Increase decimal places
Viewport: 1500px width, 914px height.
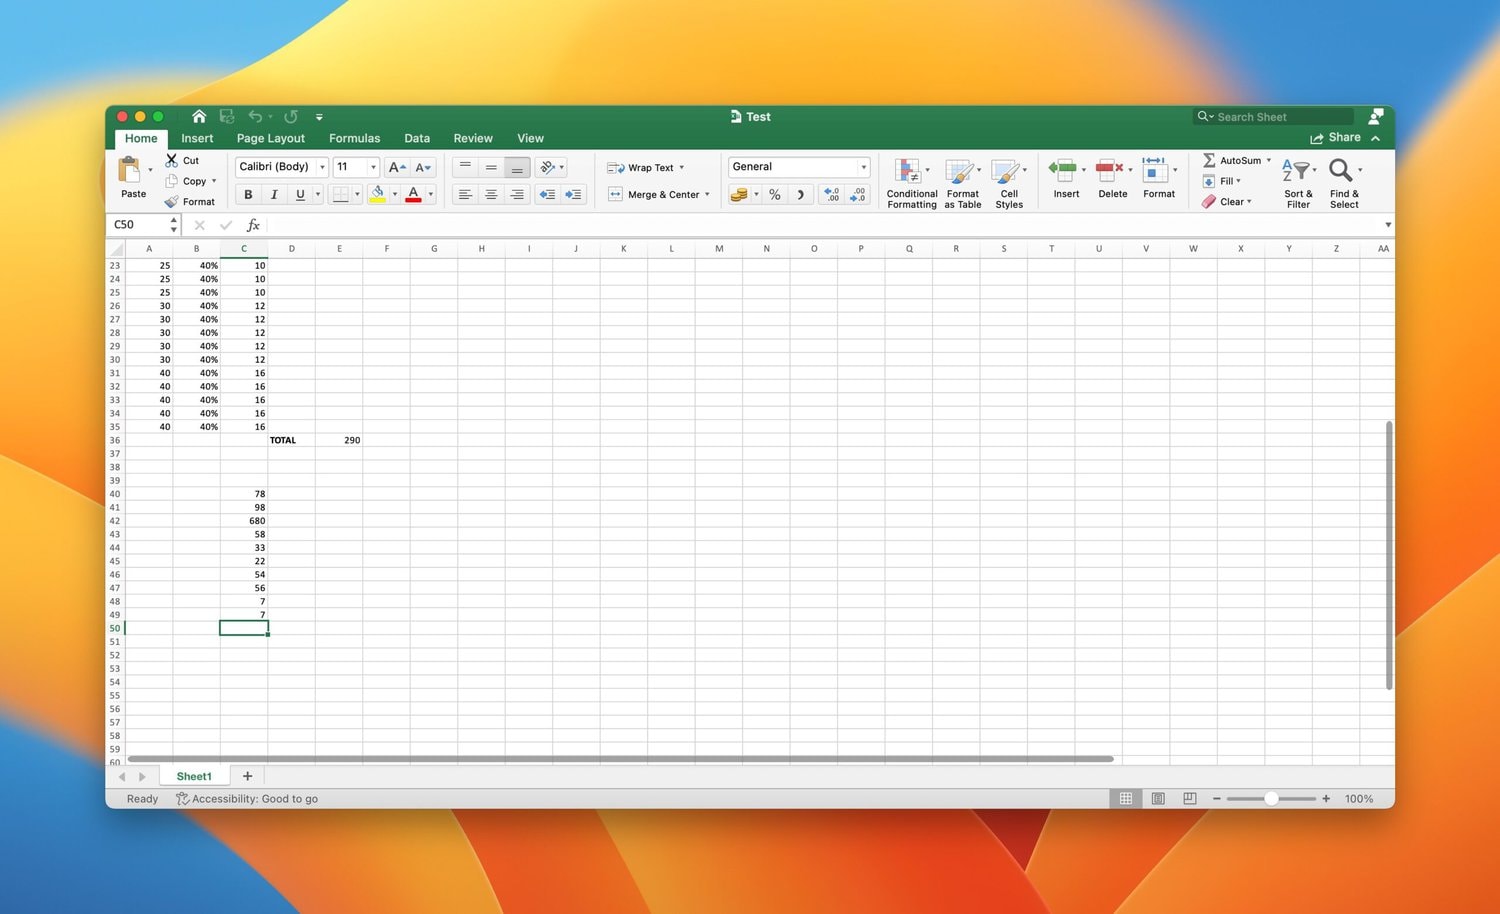[x=830, y=194]
